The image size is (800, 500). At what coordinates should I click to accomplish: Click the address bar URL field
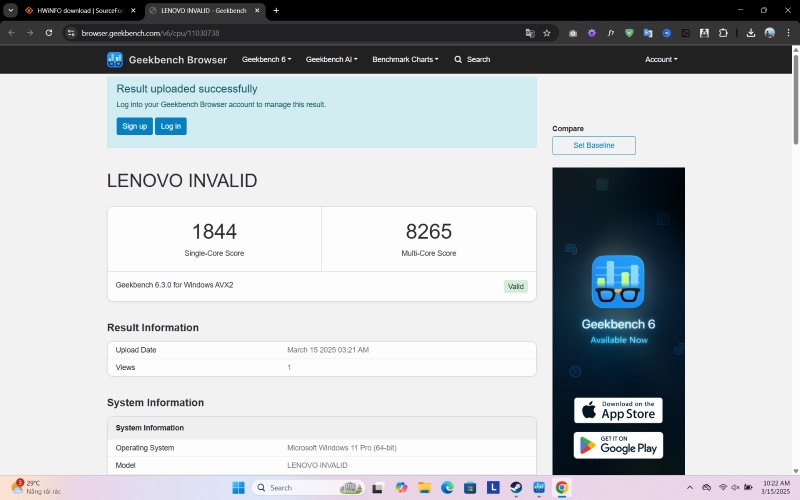click(301, 33)
